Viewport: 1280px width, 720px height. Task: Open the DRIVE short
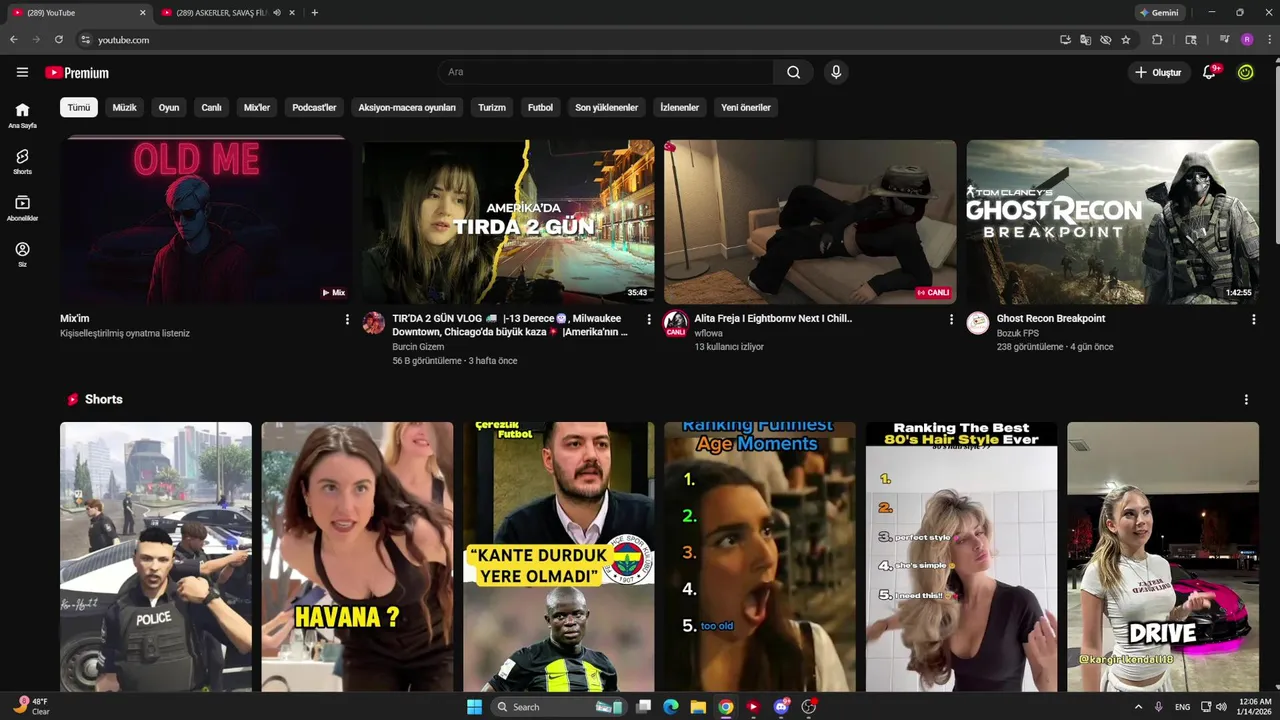[1163, 556]
